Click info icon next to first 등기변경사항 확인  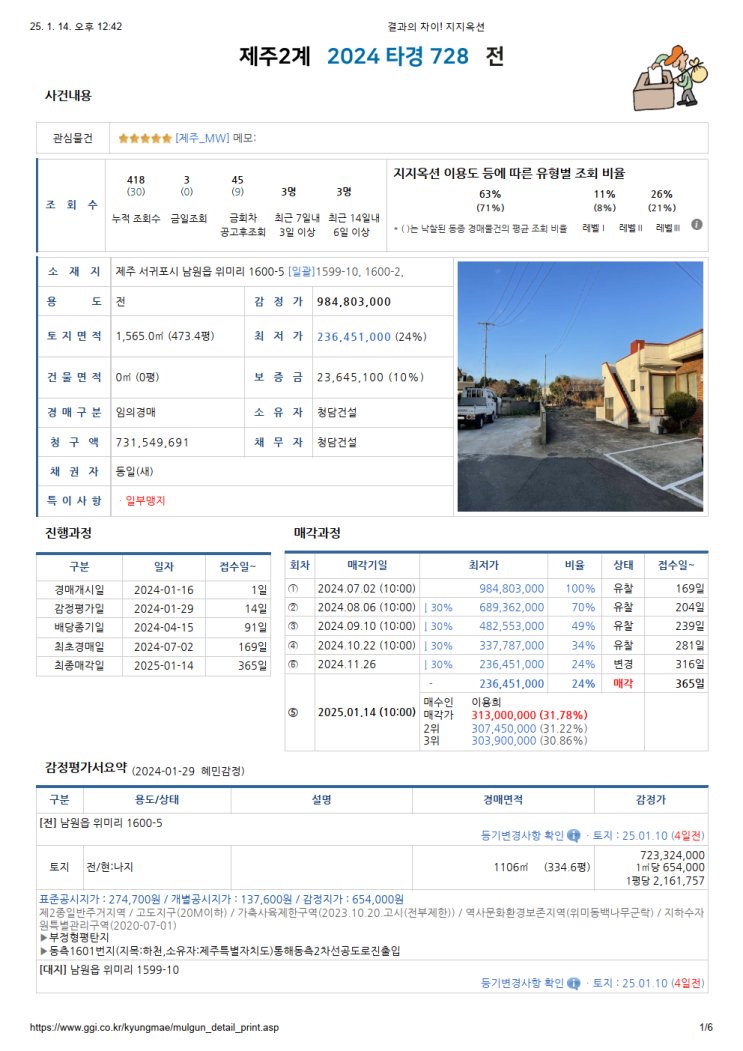coord(573,835)
